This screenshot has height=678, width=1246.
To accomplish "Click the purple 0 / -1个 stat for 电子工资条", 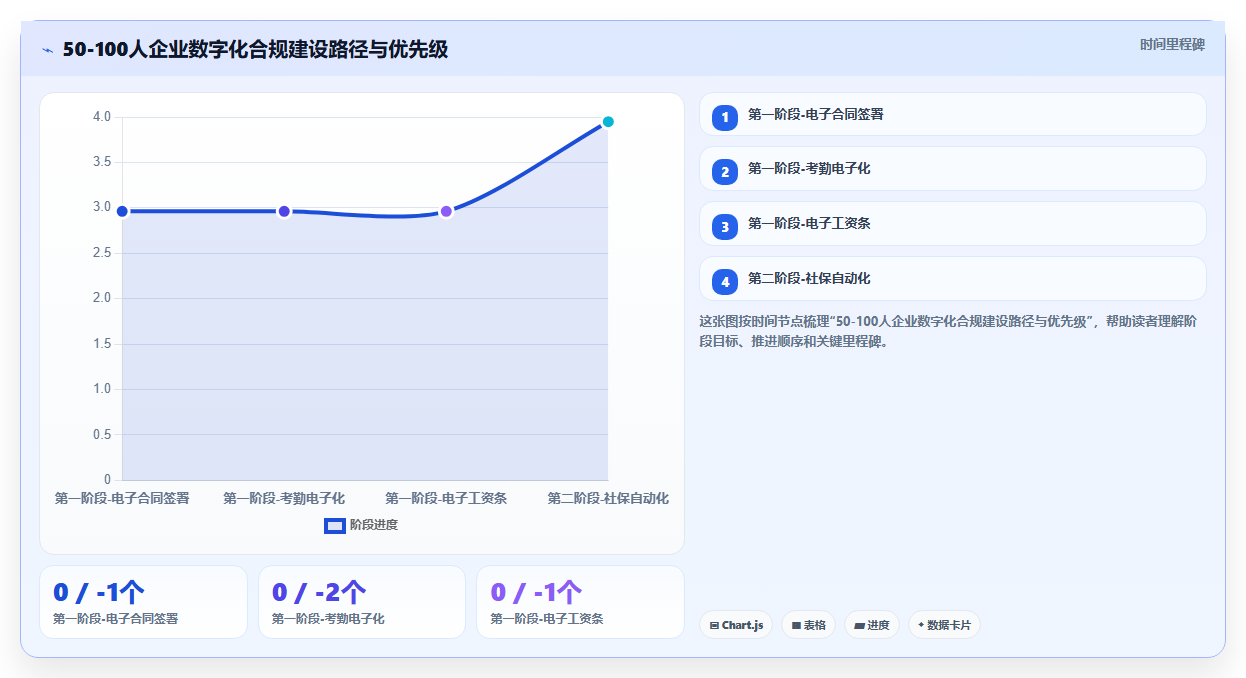I will (537, 593).
